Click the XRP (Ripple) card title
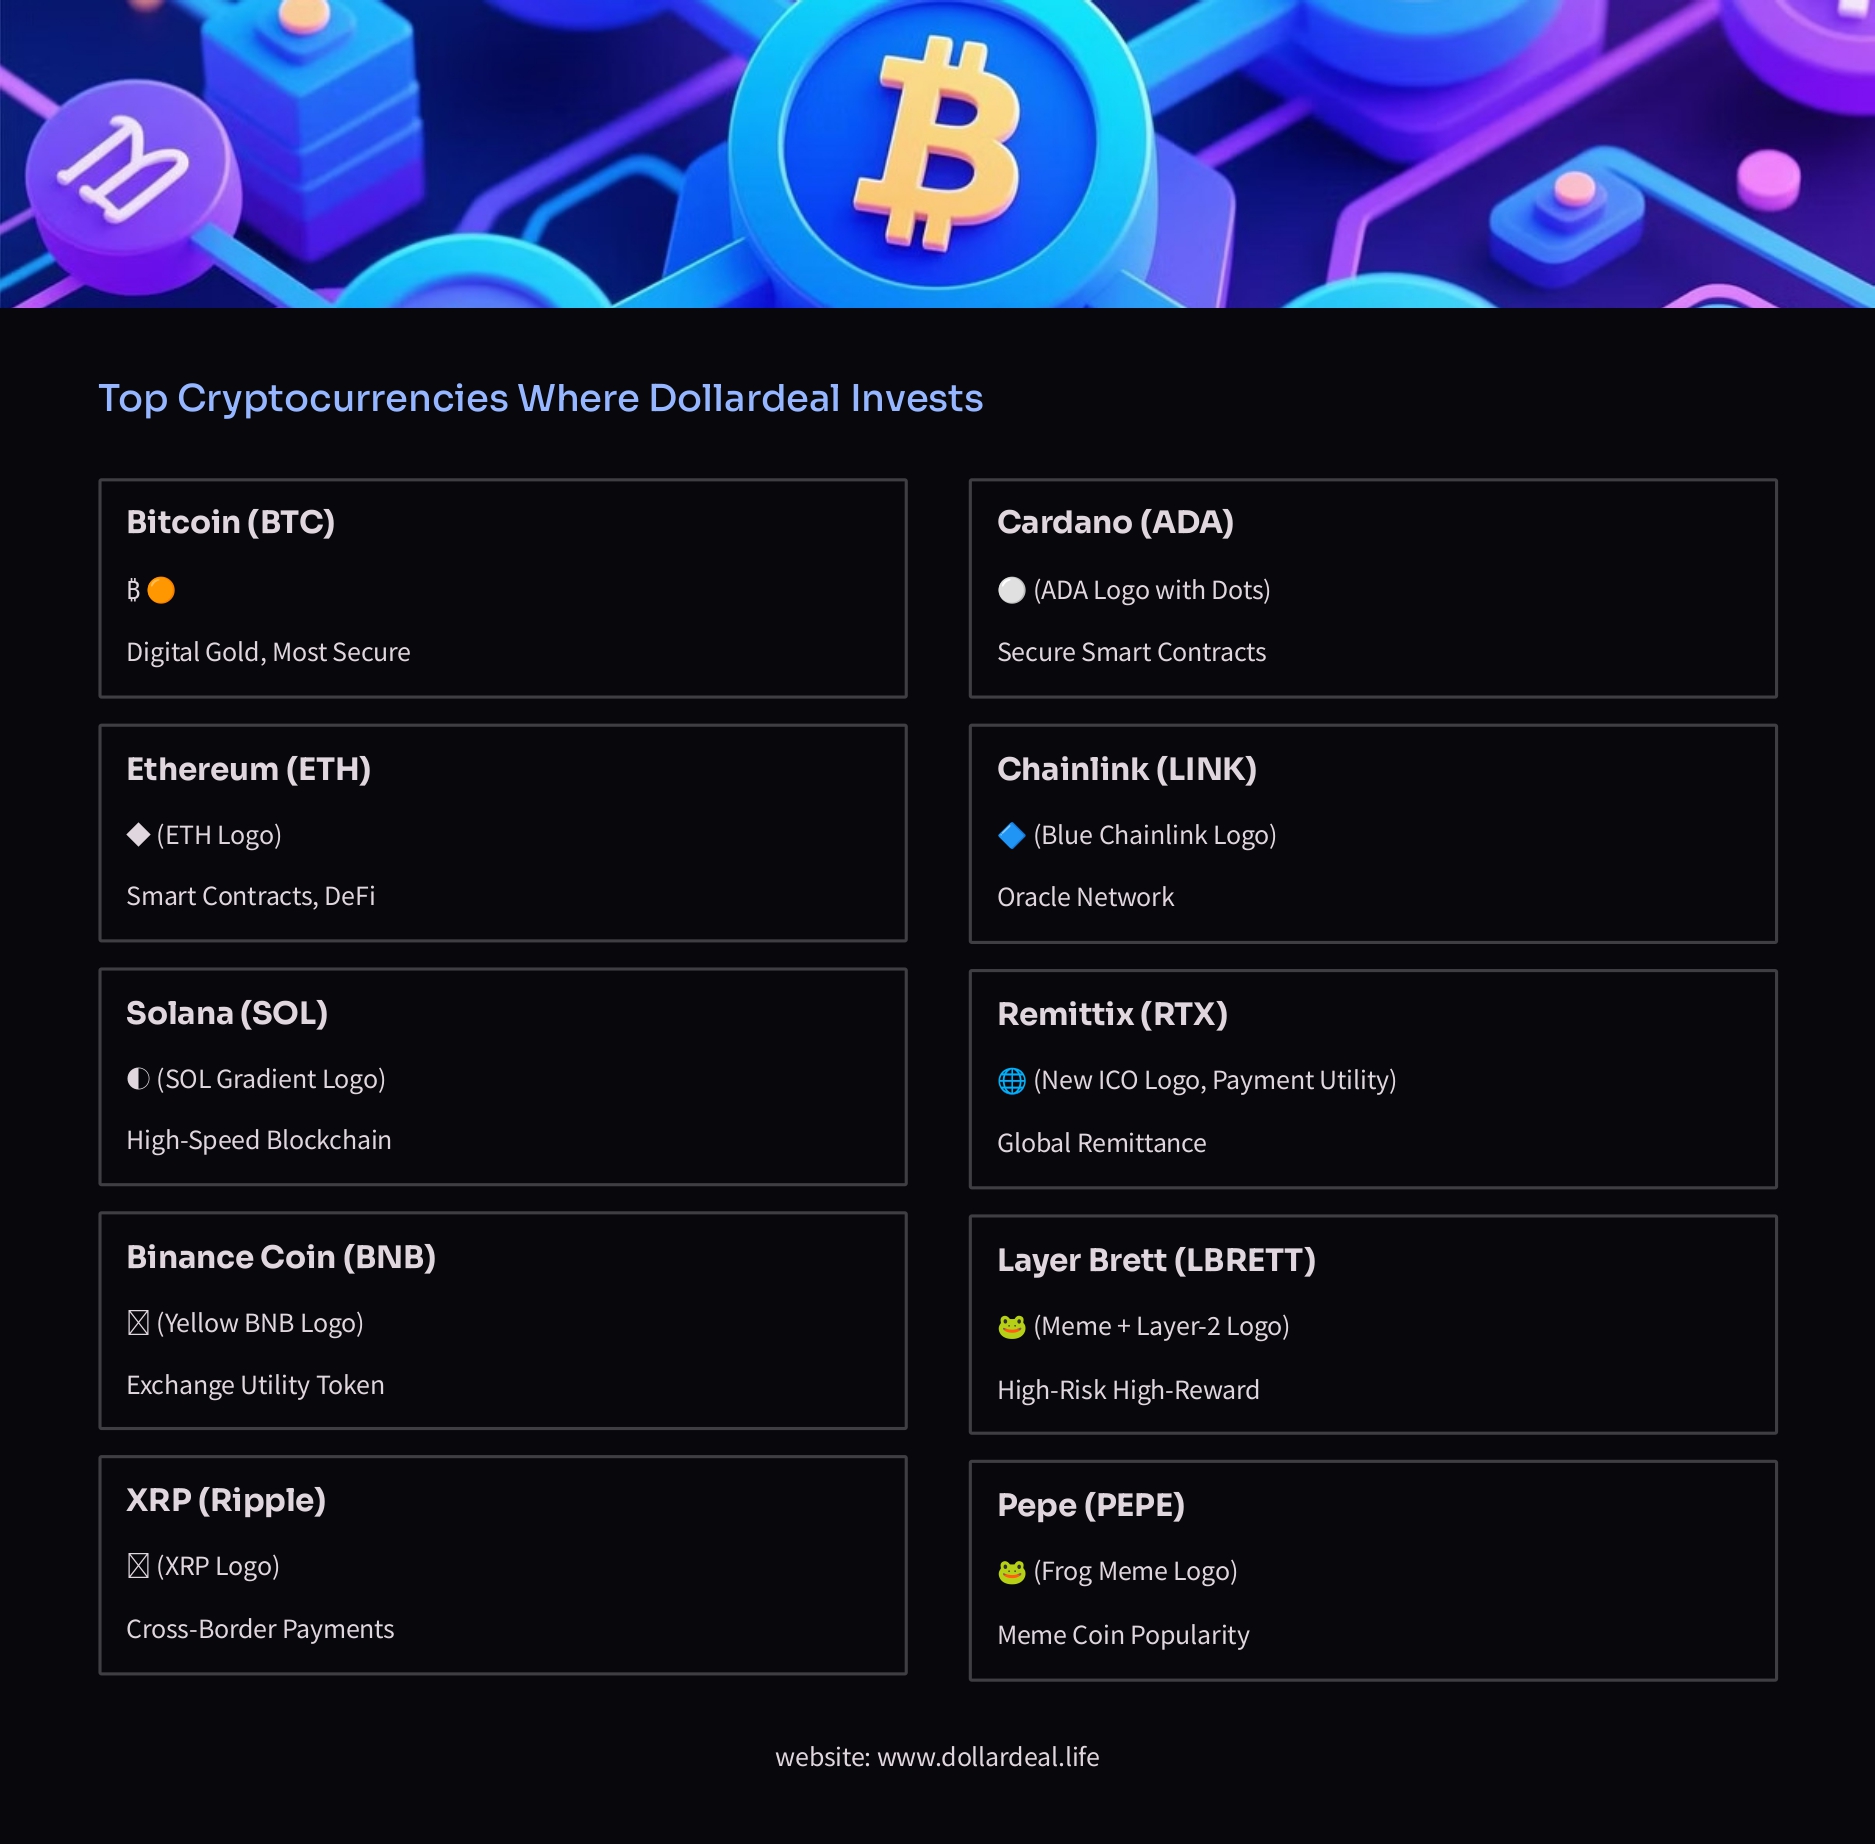The image size is (1875, 1844). 225,1500
